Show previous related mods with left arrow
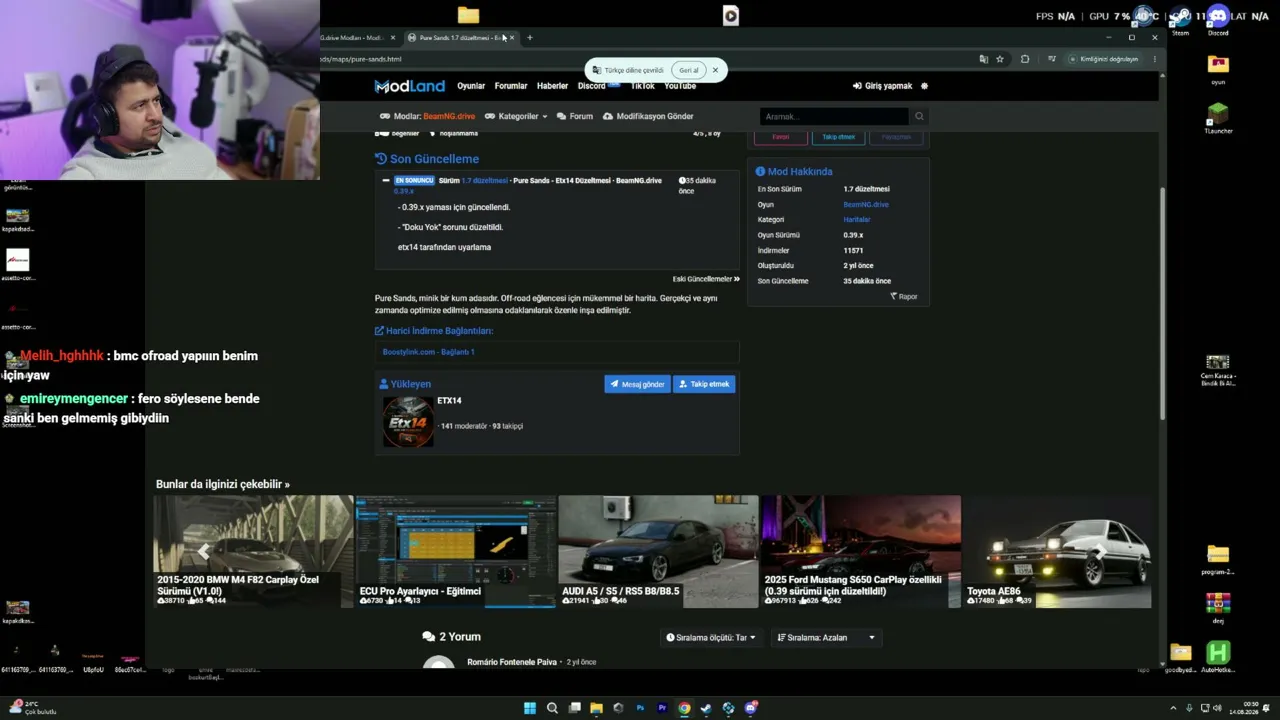Screen dimensions: 1280x720 [x=203, y=551]
